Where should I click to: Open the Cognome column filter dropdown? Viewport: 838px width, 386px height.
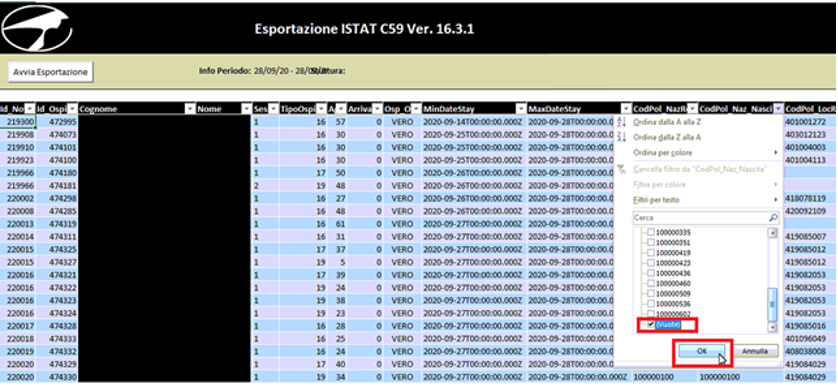click(x=190, y=109)
